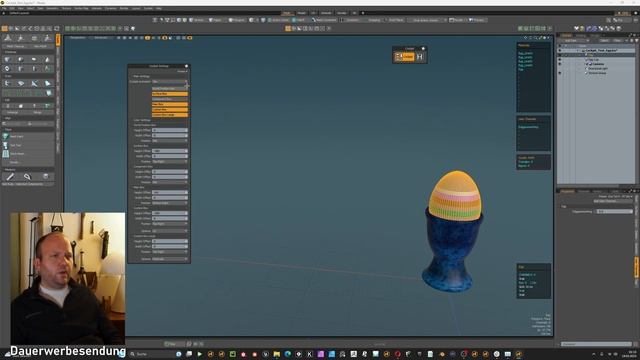Switch to the Render layout tab
This screenshot has width=640, height=360.
click(x=342, y=13)
